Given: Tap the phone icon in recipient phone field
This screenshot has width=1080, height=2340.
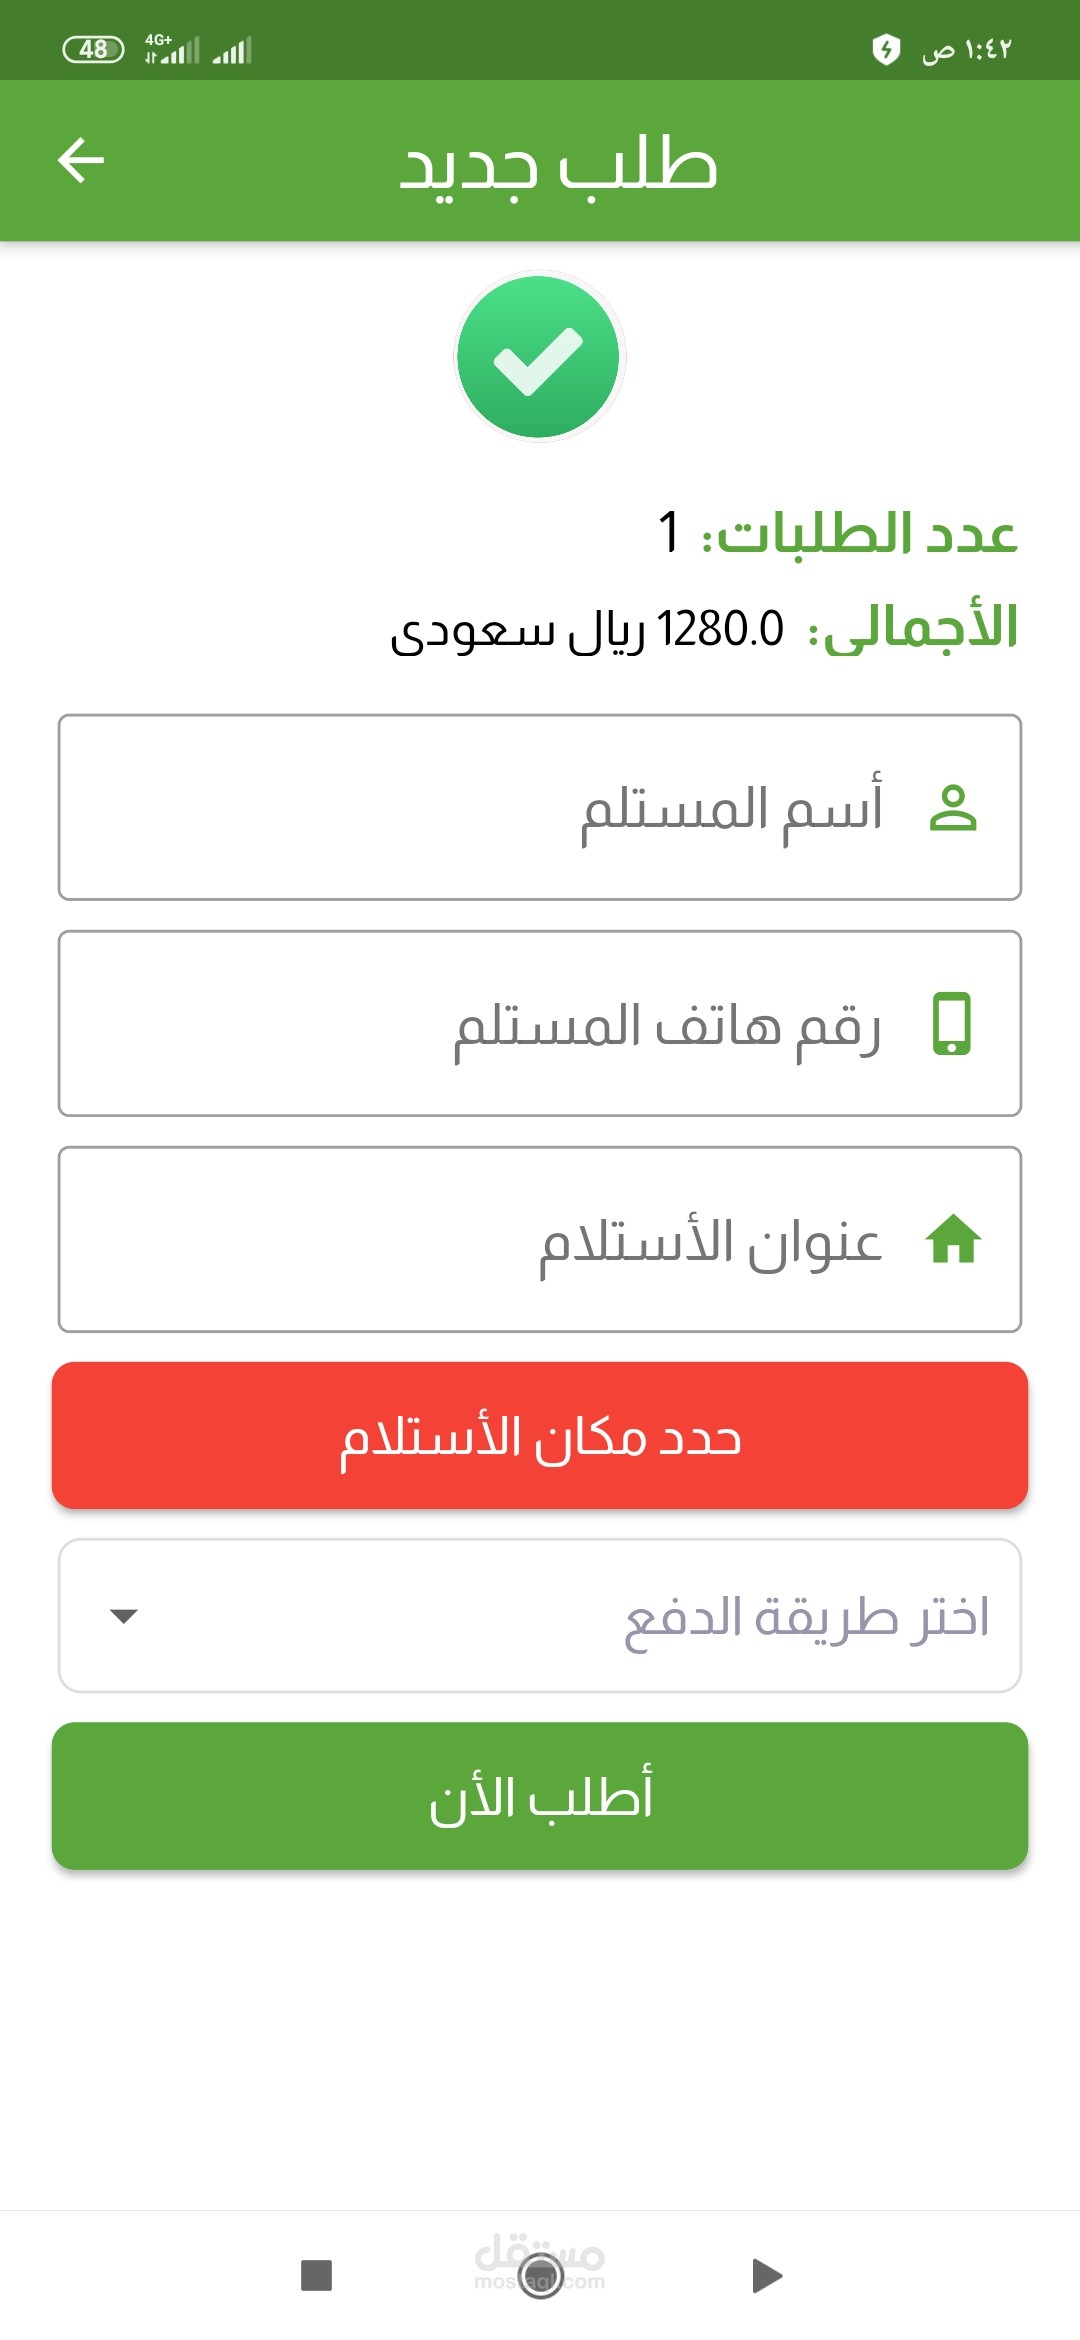Looking at the screenshot, I should (952, 1023).
